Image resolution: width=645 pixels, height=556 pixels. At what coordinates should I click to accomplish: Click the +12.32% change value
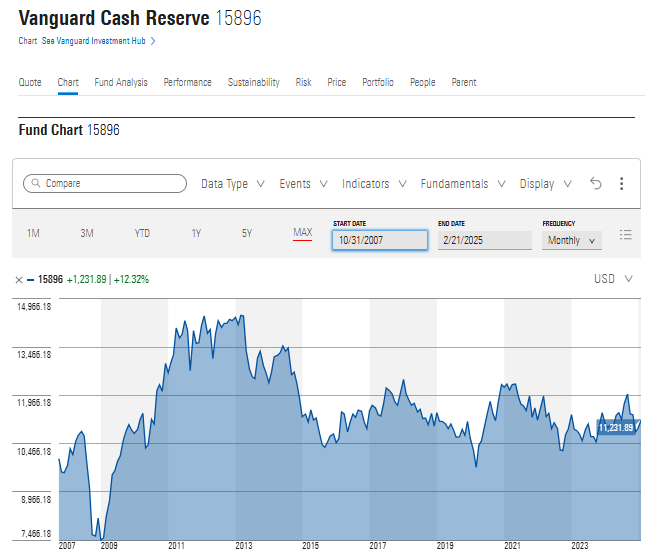click(131, 280)
